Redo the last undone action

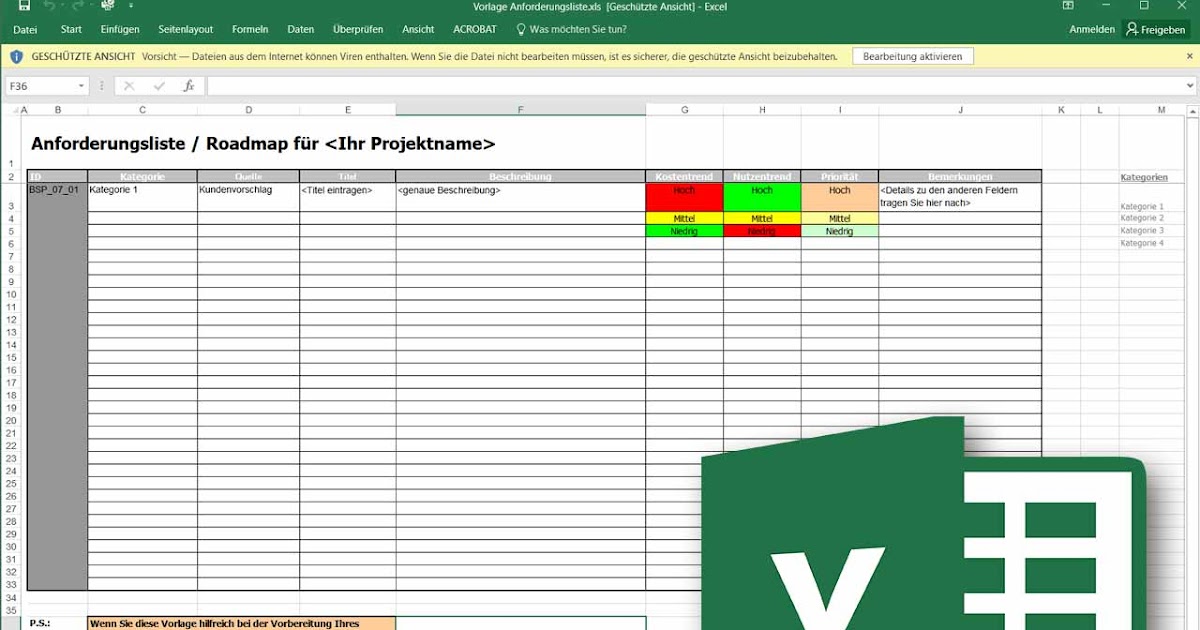[x=77, y=6]
